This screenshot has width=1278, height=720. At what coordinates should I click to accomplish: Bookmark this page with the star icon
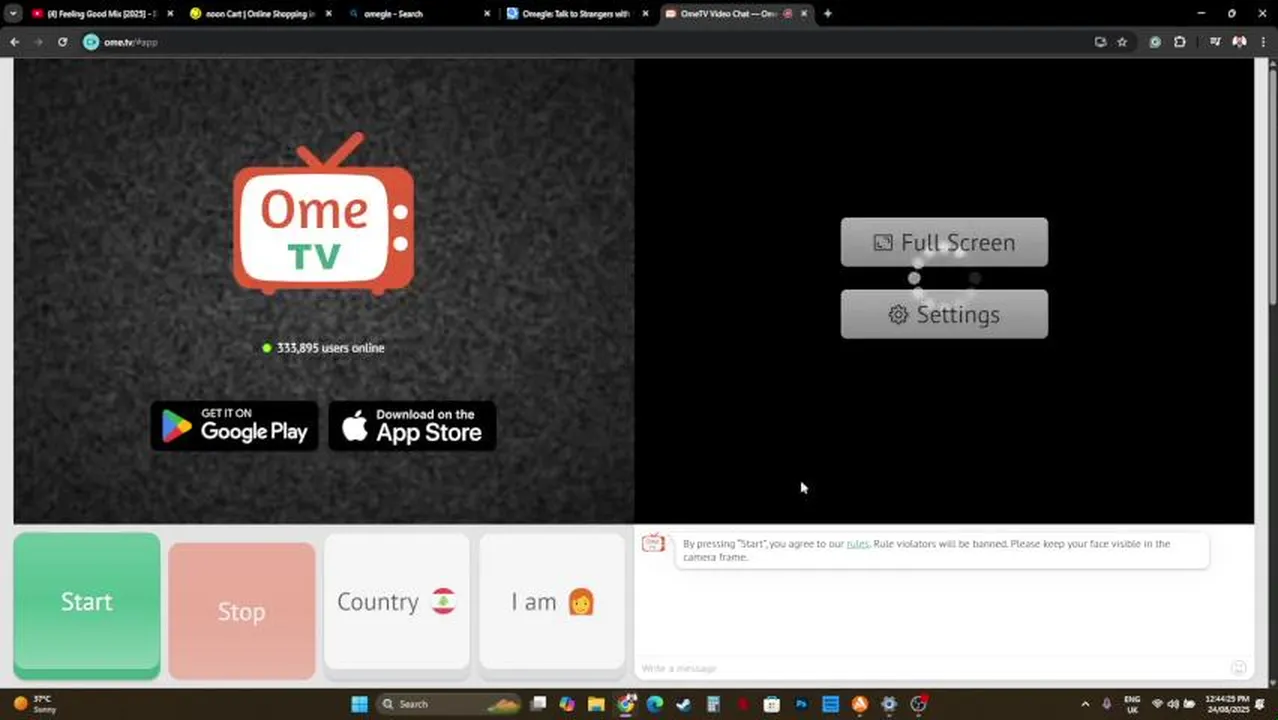(x=1122, y=42)
